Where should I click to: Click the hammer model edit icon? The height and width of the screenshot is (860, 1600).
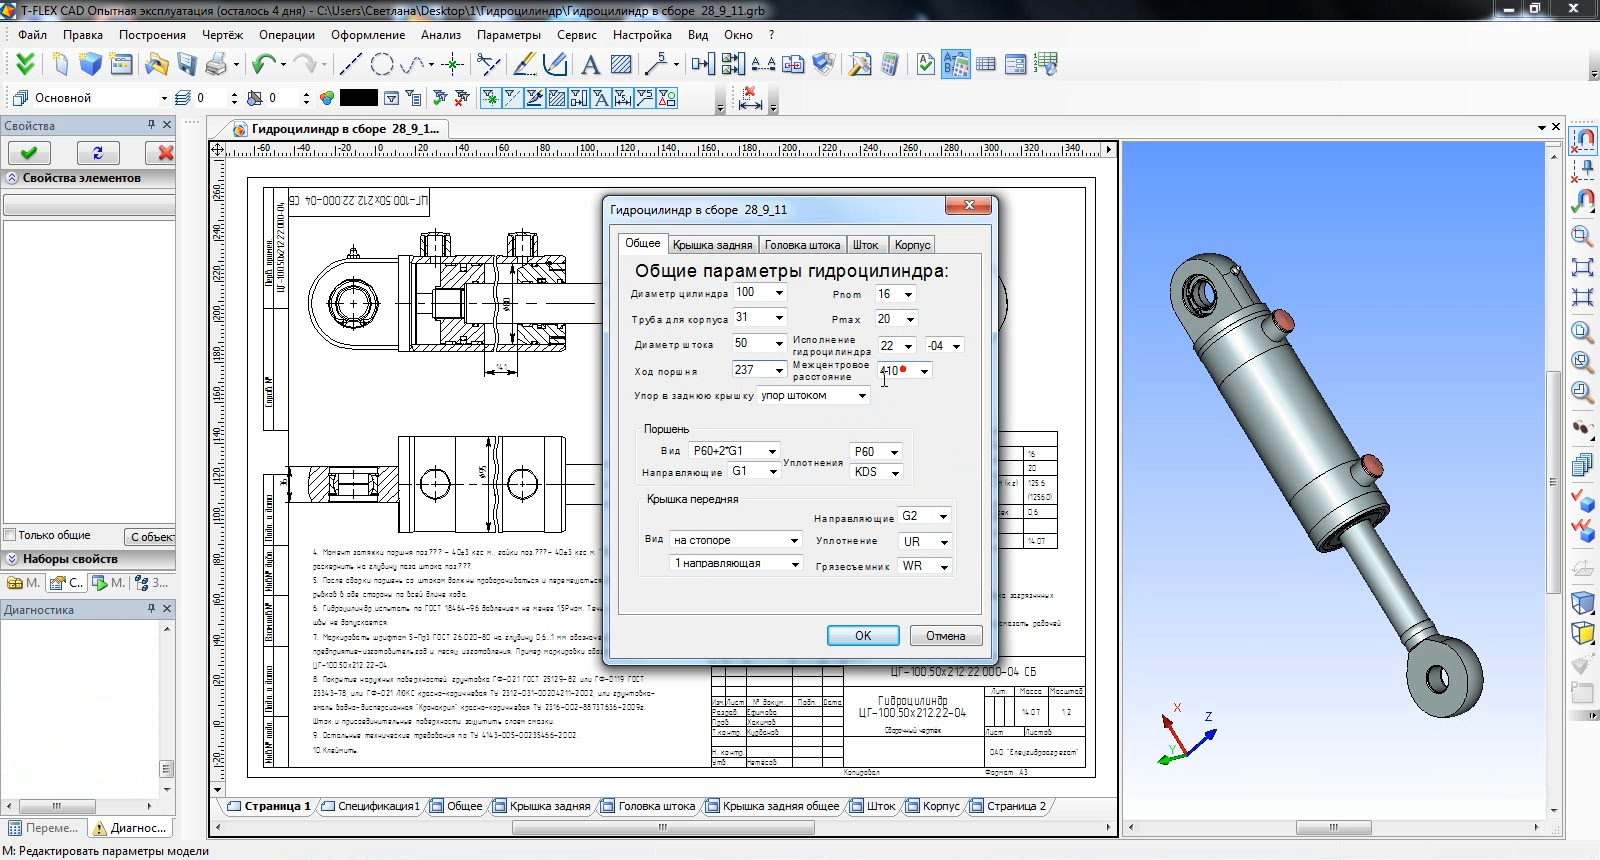point(859,64)
